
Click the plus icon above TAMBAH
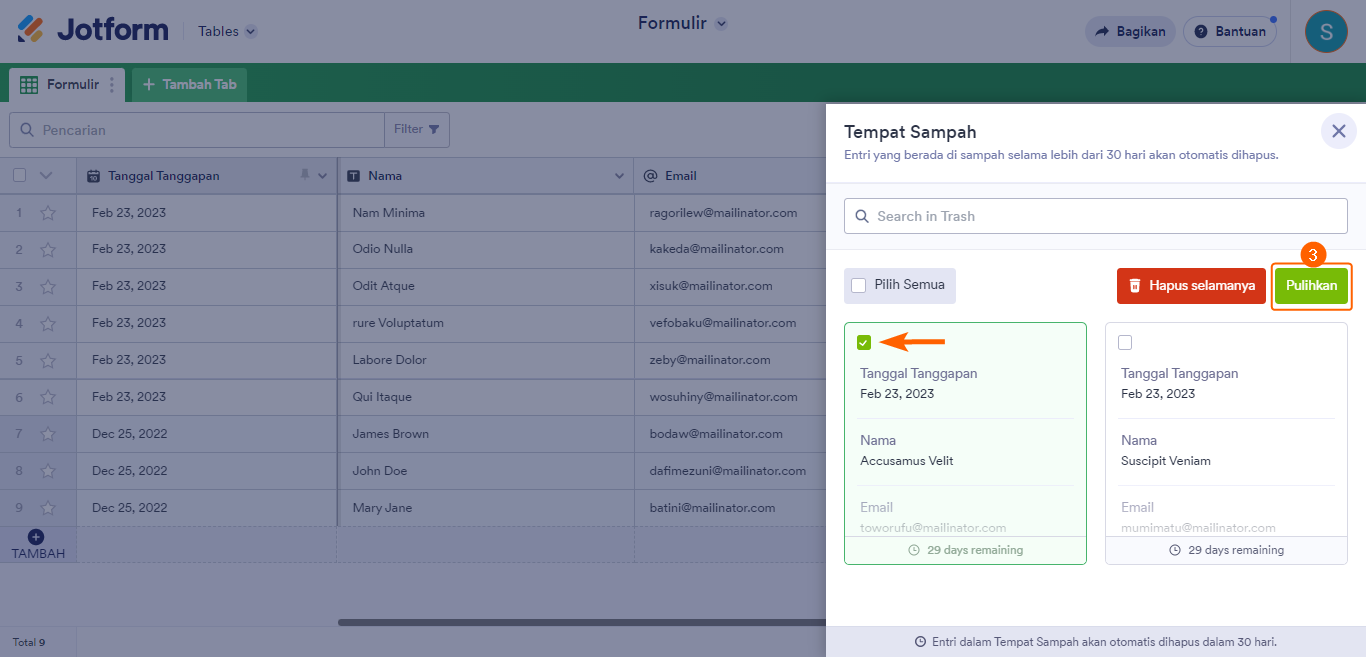click(x=36, y=537)
